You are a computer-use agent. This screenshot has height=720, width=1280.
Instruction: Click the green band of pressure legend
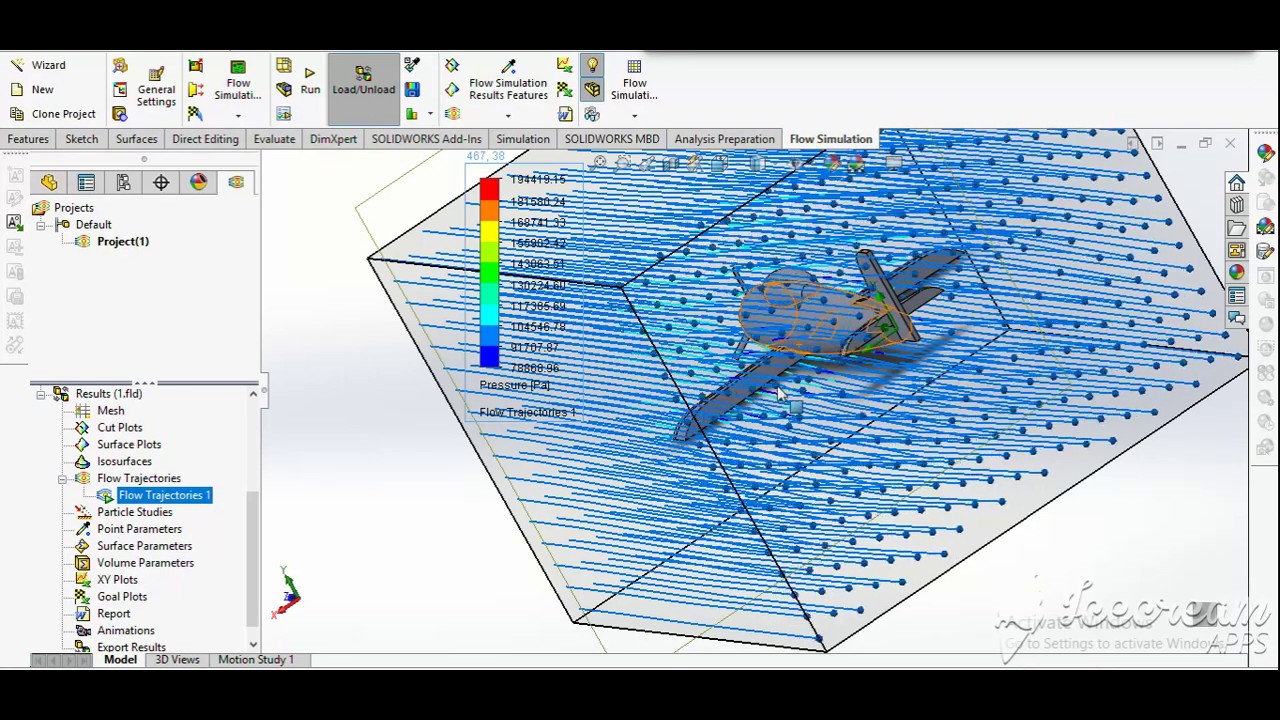pyautogui.click(x=489, y=271)
